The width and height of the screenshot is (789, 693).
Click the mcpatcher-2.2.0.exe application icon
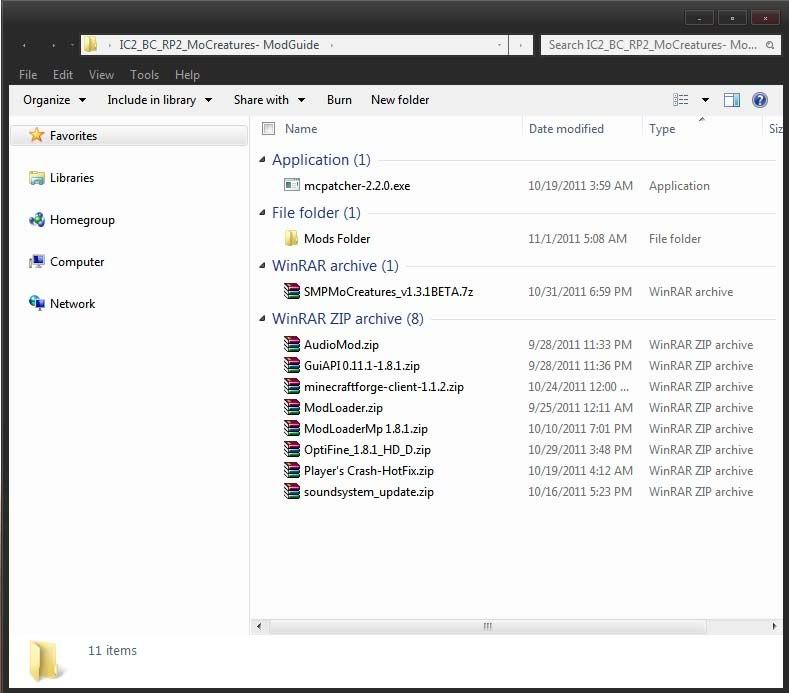(291, 185)
